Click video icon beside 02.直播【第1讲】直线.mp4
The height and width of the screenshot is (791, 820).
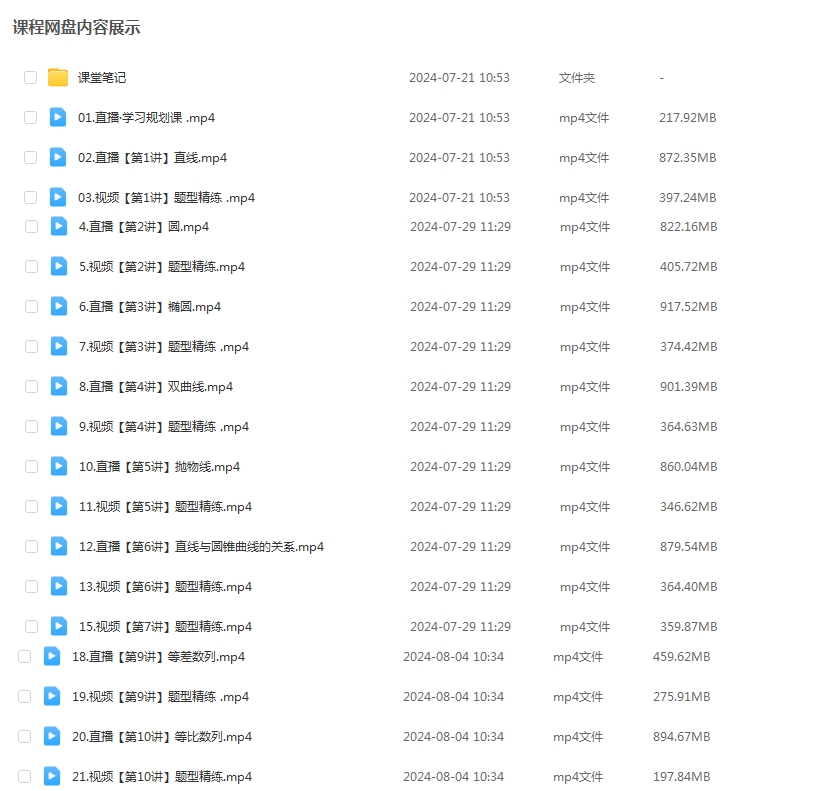58,157
